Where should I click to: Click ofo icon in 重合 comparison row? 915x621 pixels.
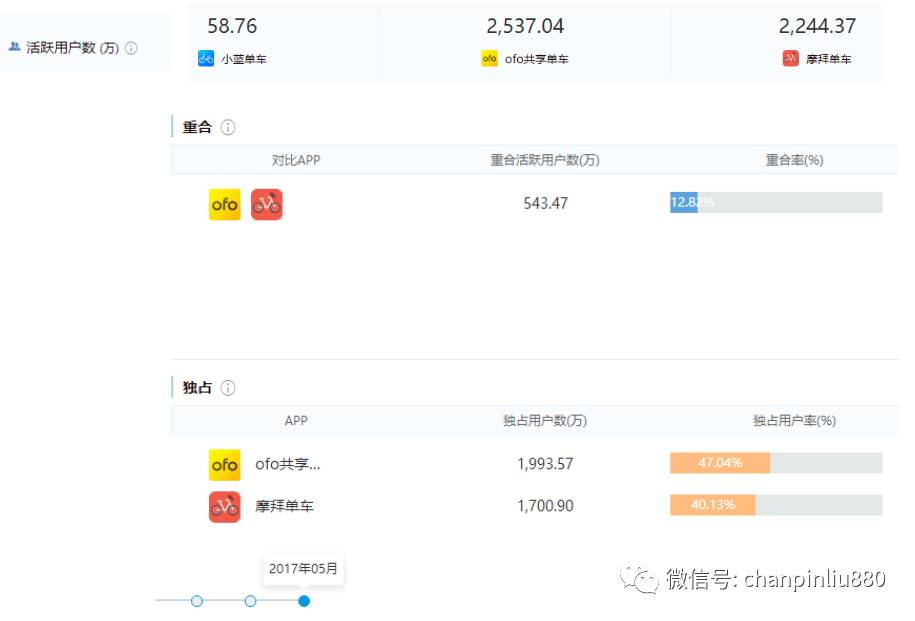225,204
